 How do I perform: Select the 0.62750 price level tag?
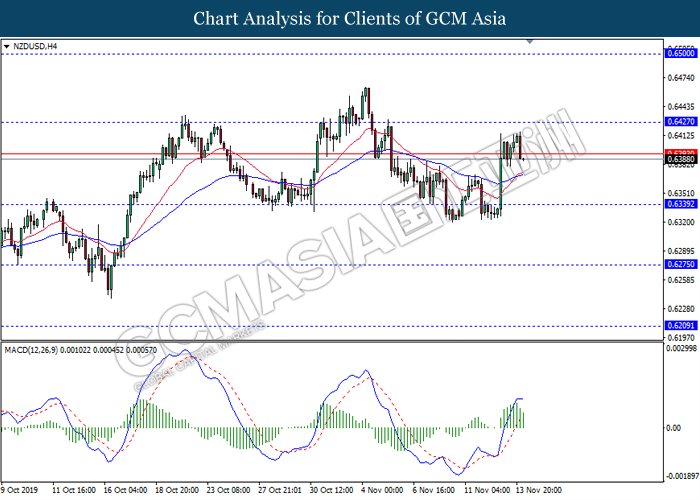click(680, 265)
